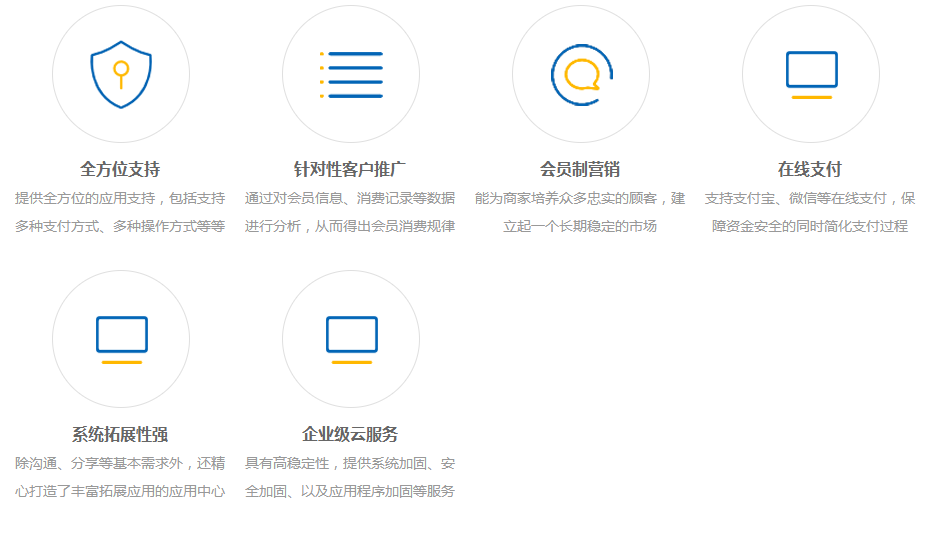Click the shield security icon above 全方位支持
The height and width of the screenshot is (549, 934).
point(121,74)
